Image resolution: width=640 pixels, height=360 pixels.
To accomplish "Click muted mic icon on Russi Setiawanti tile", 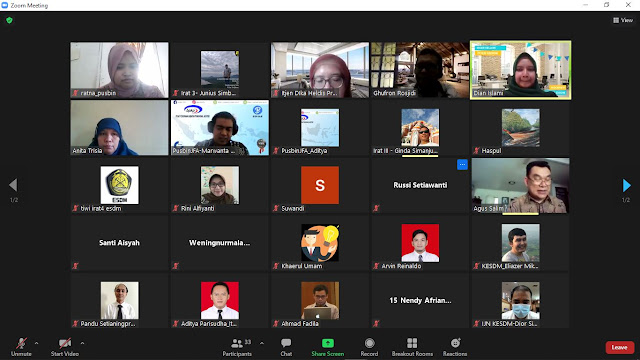I will [x=376, y=209].
